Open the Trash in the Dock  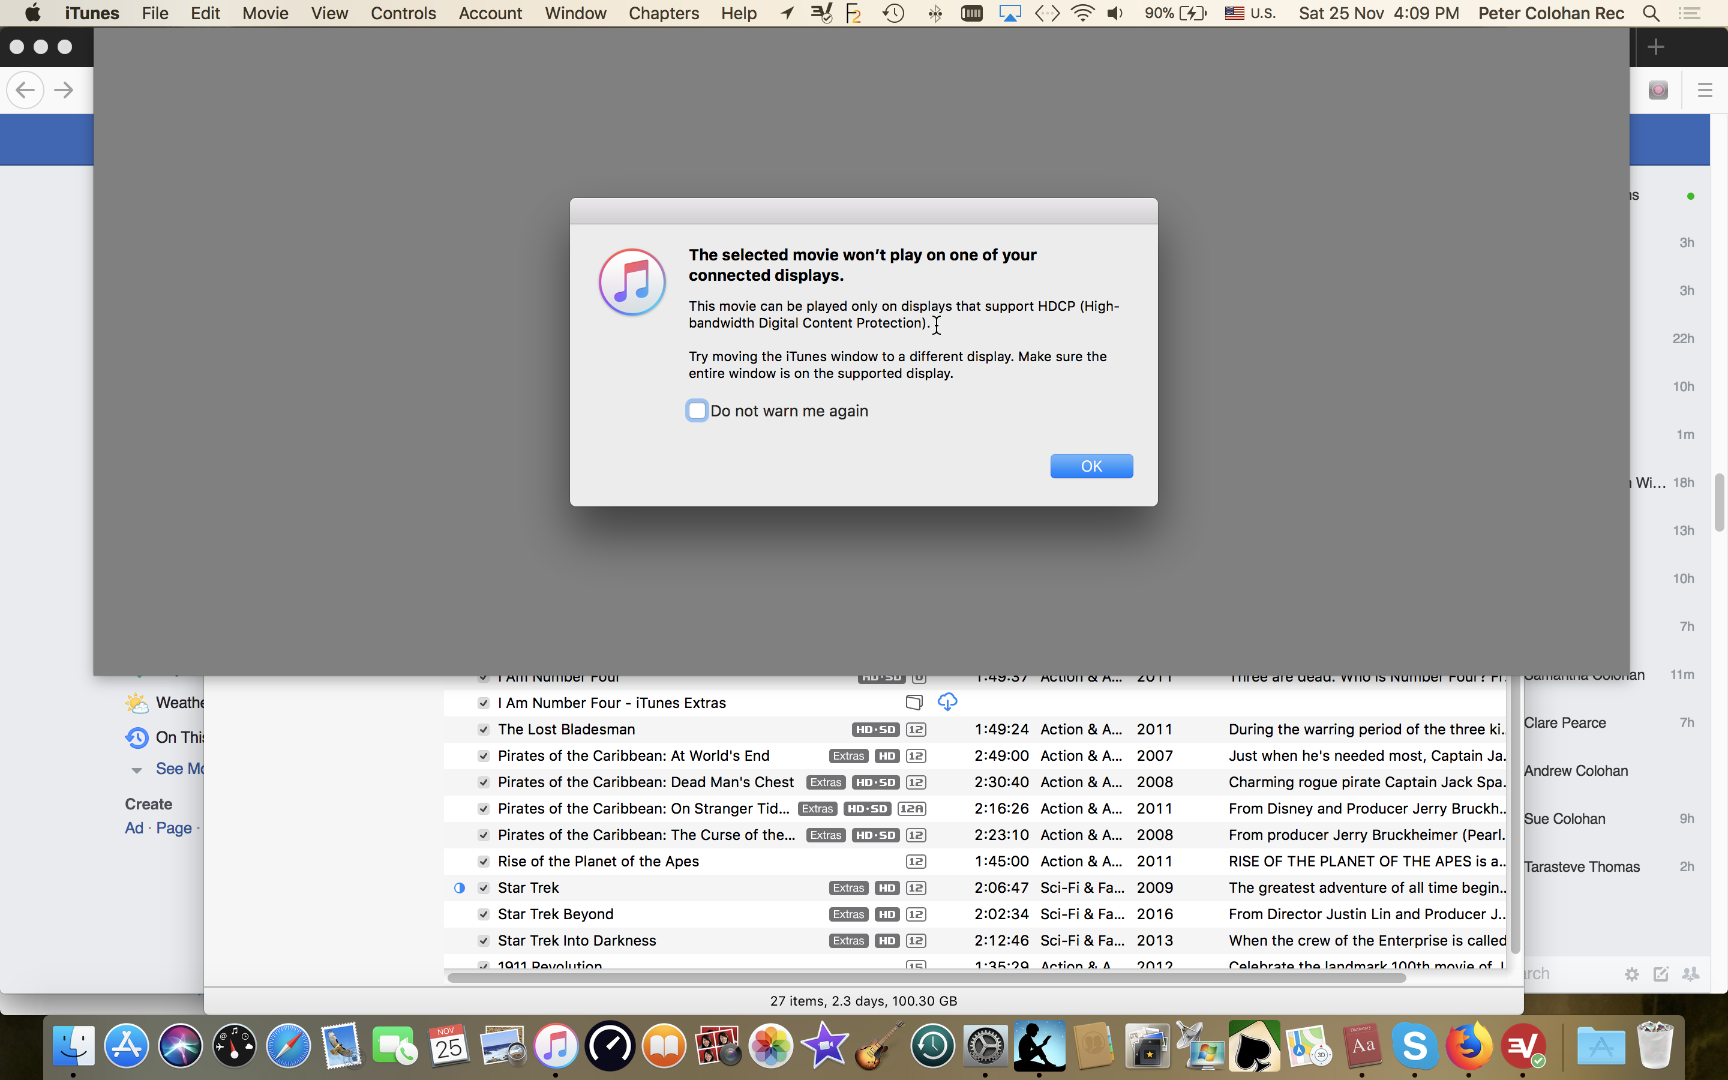coord(1655,1047)
